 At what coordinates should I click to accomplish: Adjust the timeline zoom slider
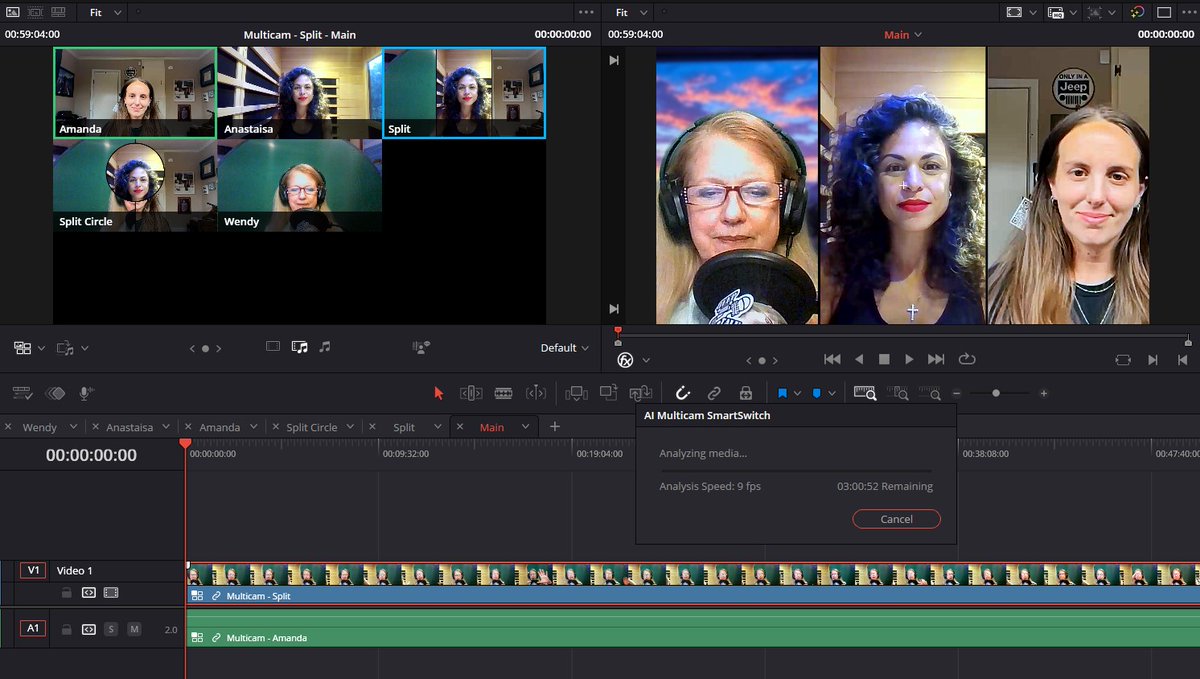click(x=996, y=392)
